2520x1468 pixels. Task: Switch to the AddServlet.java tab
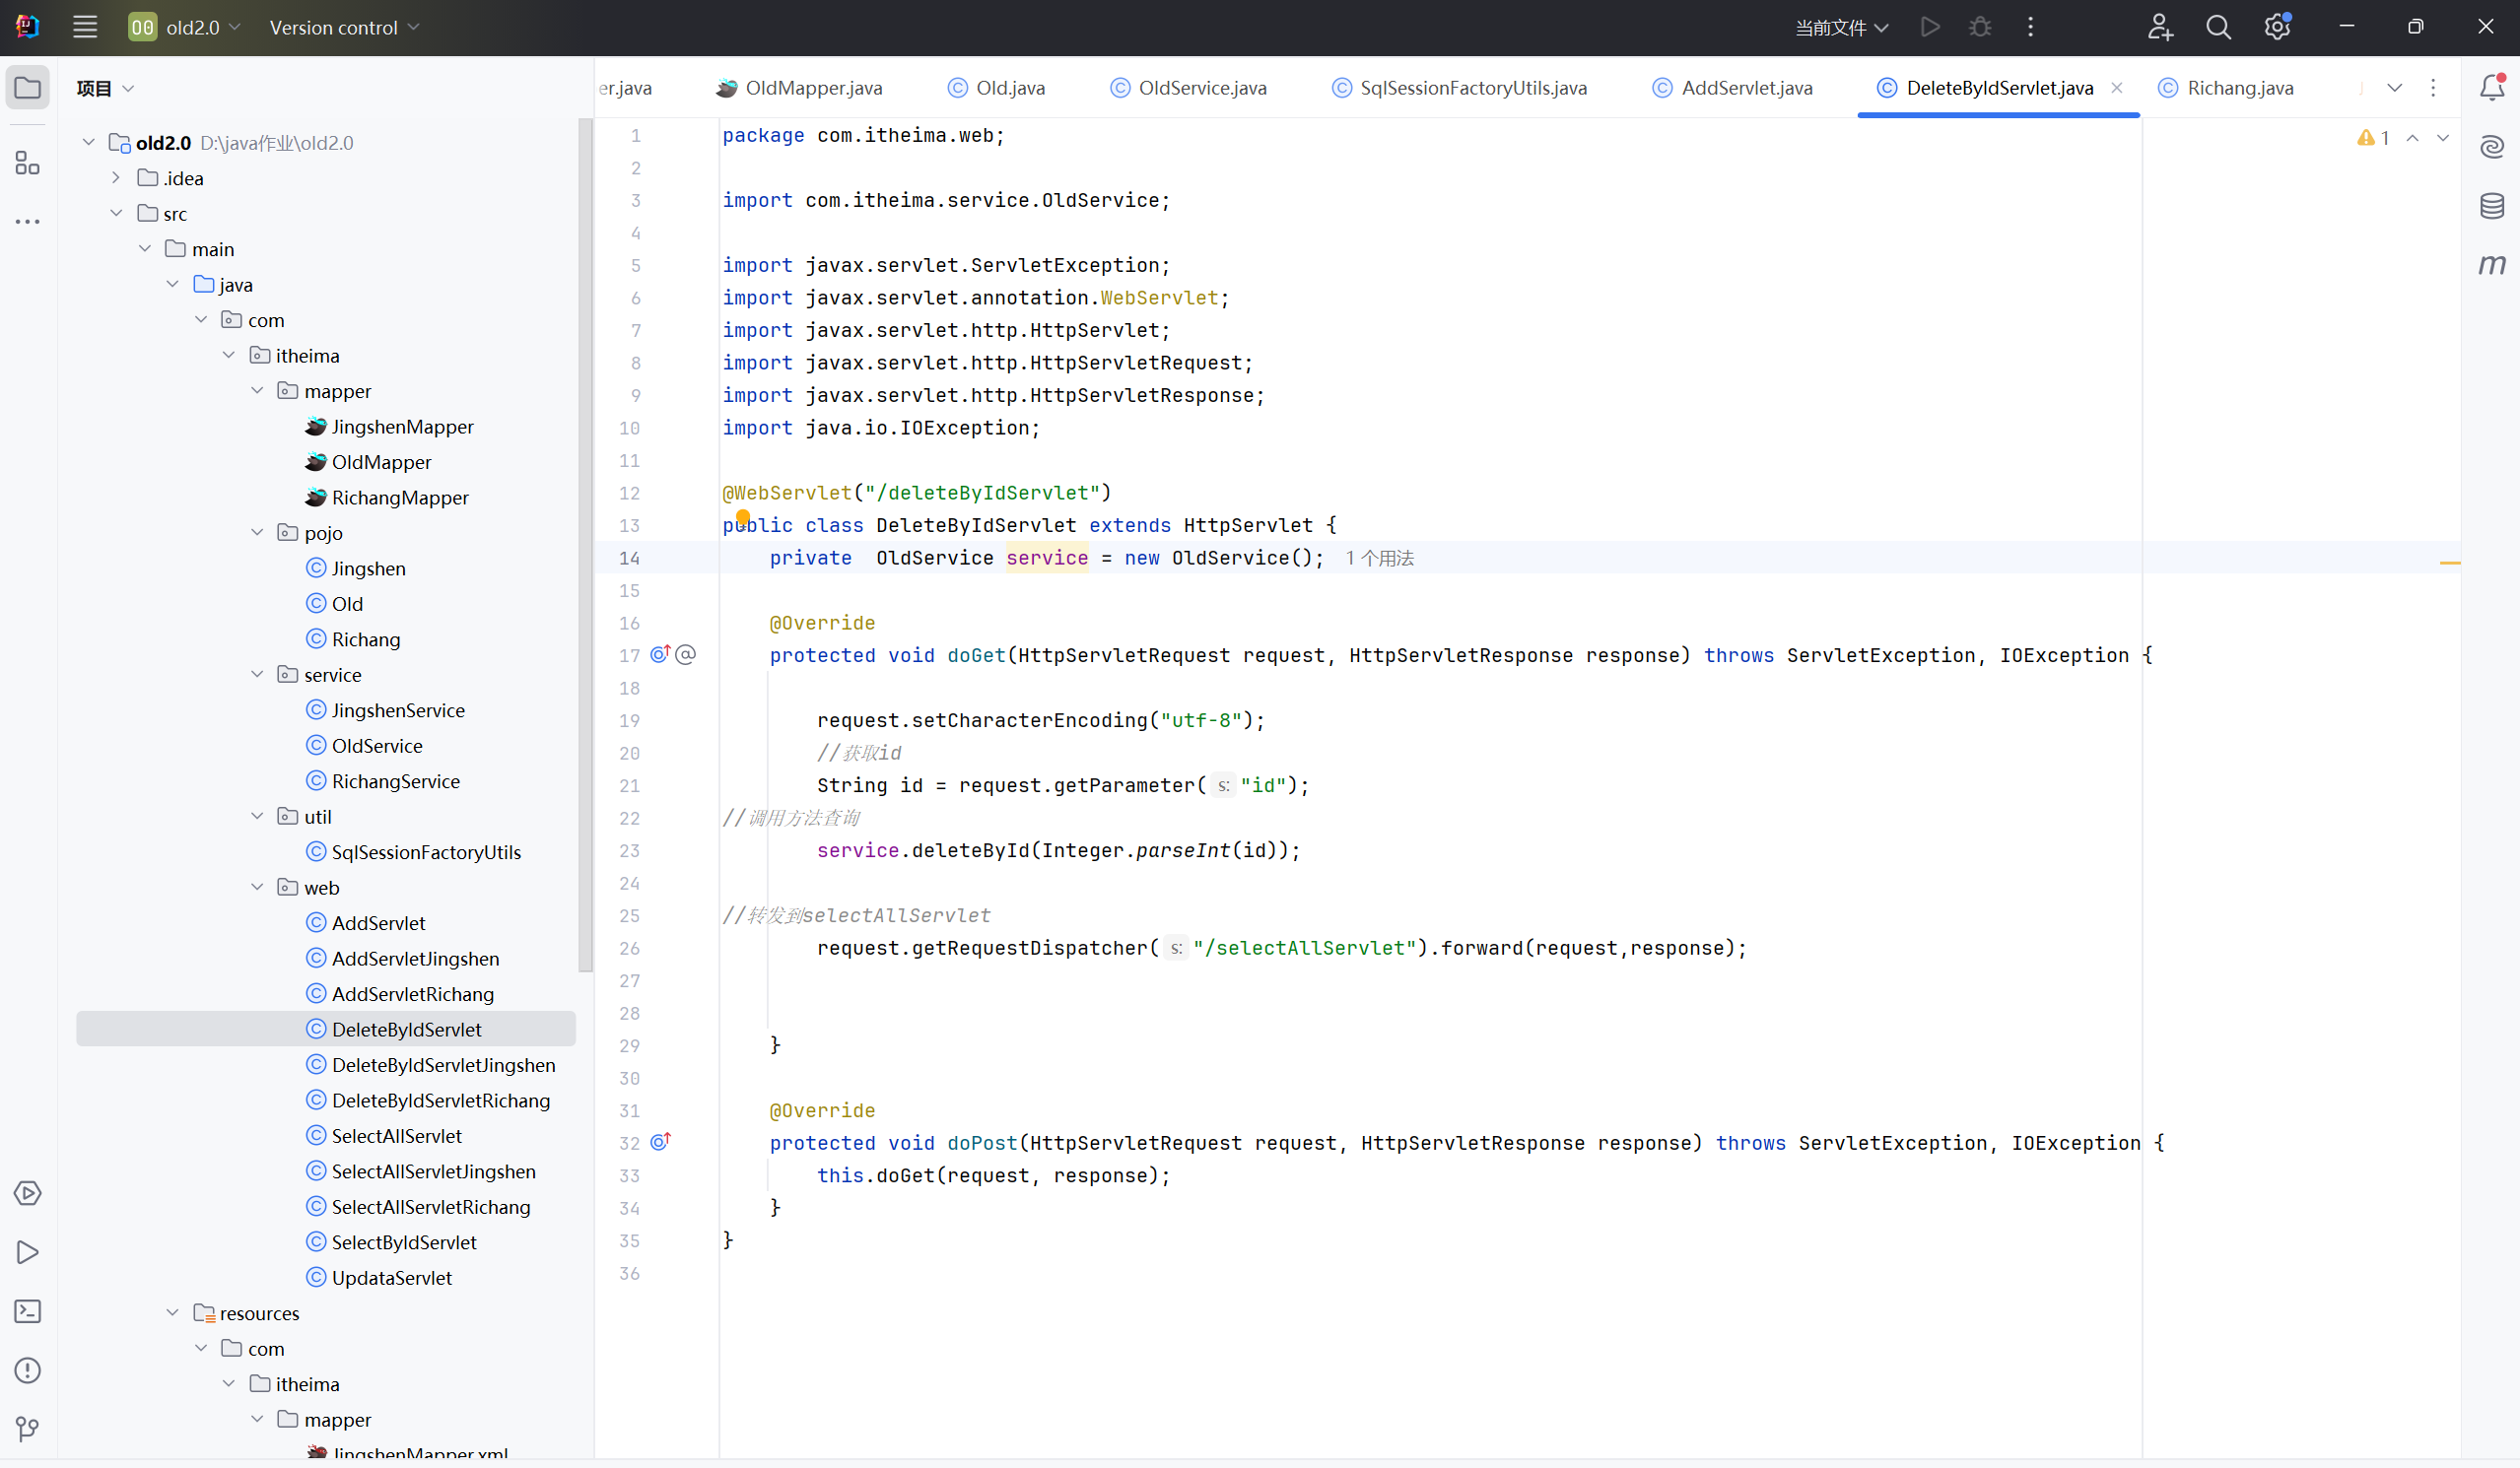coord(1745,88)
